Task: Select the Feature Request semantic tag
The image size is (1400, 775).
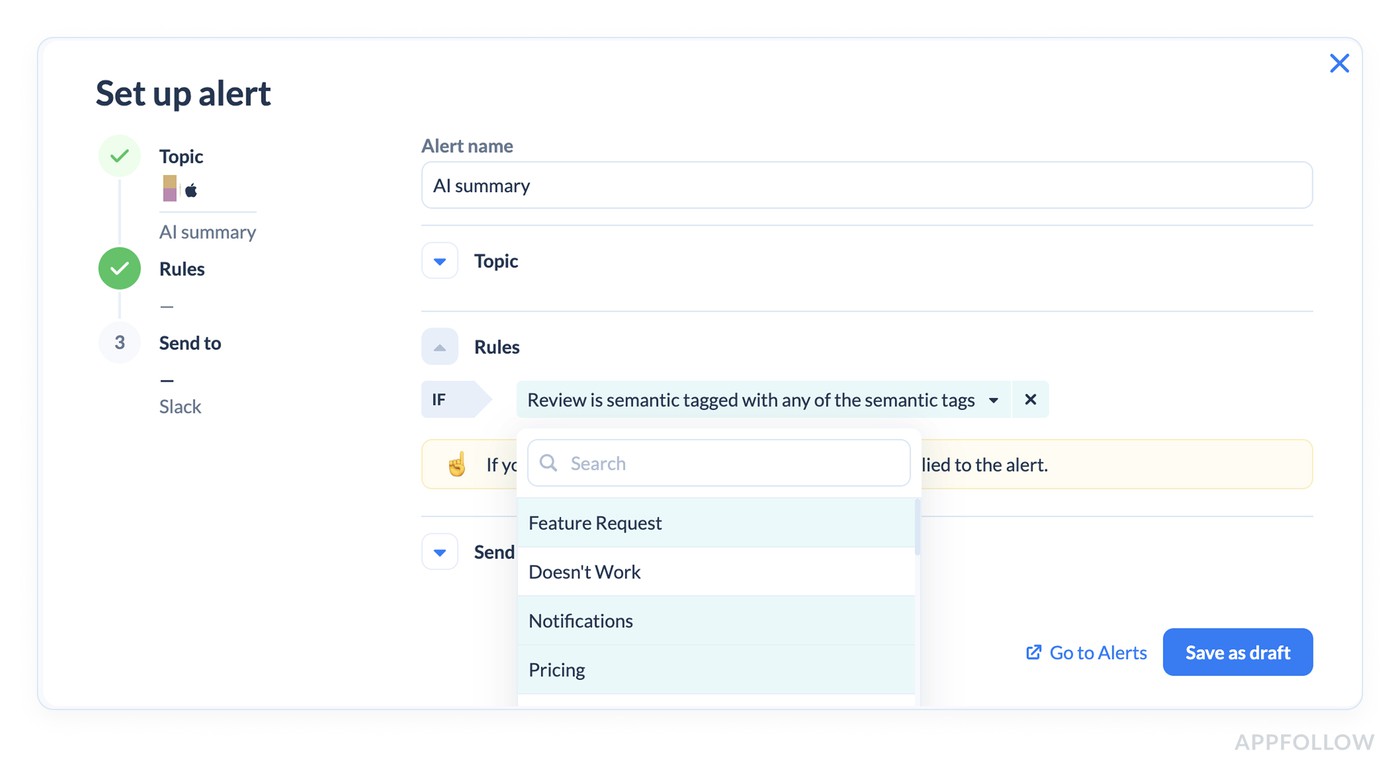Action: (595, 522)
